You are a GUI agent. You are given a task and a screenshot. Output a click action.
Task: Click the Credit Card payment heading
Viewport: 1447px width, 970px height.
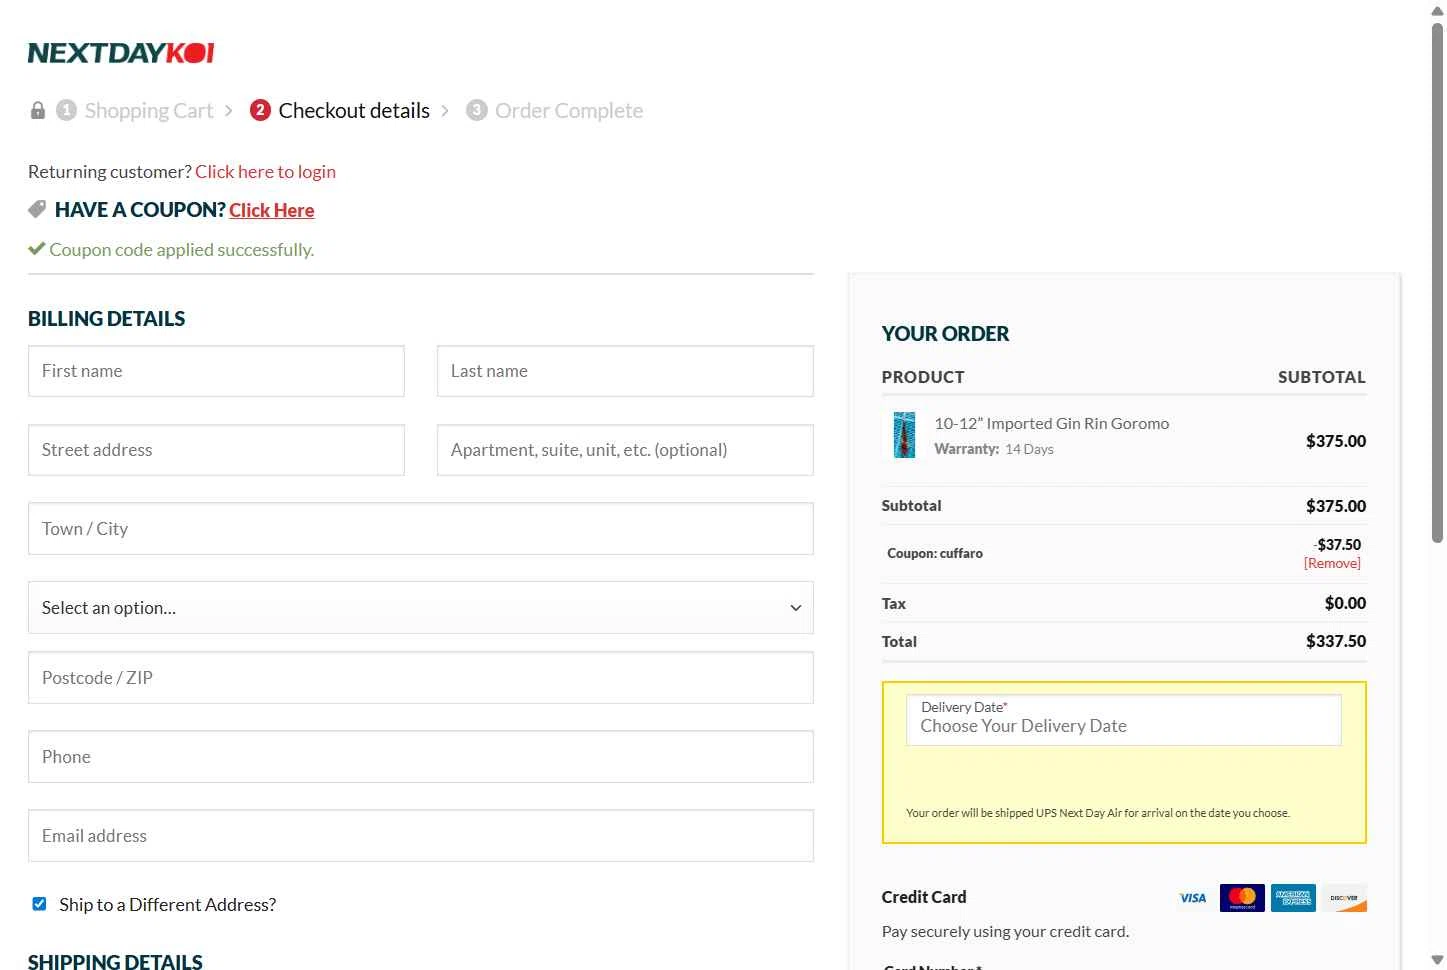click(x=924, y=897)
